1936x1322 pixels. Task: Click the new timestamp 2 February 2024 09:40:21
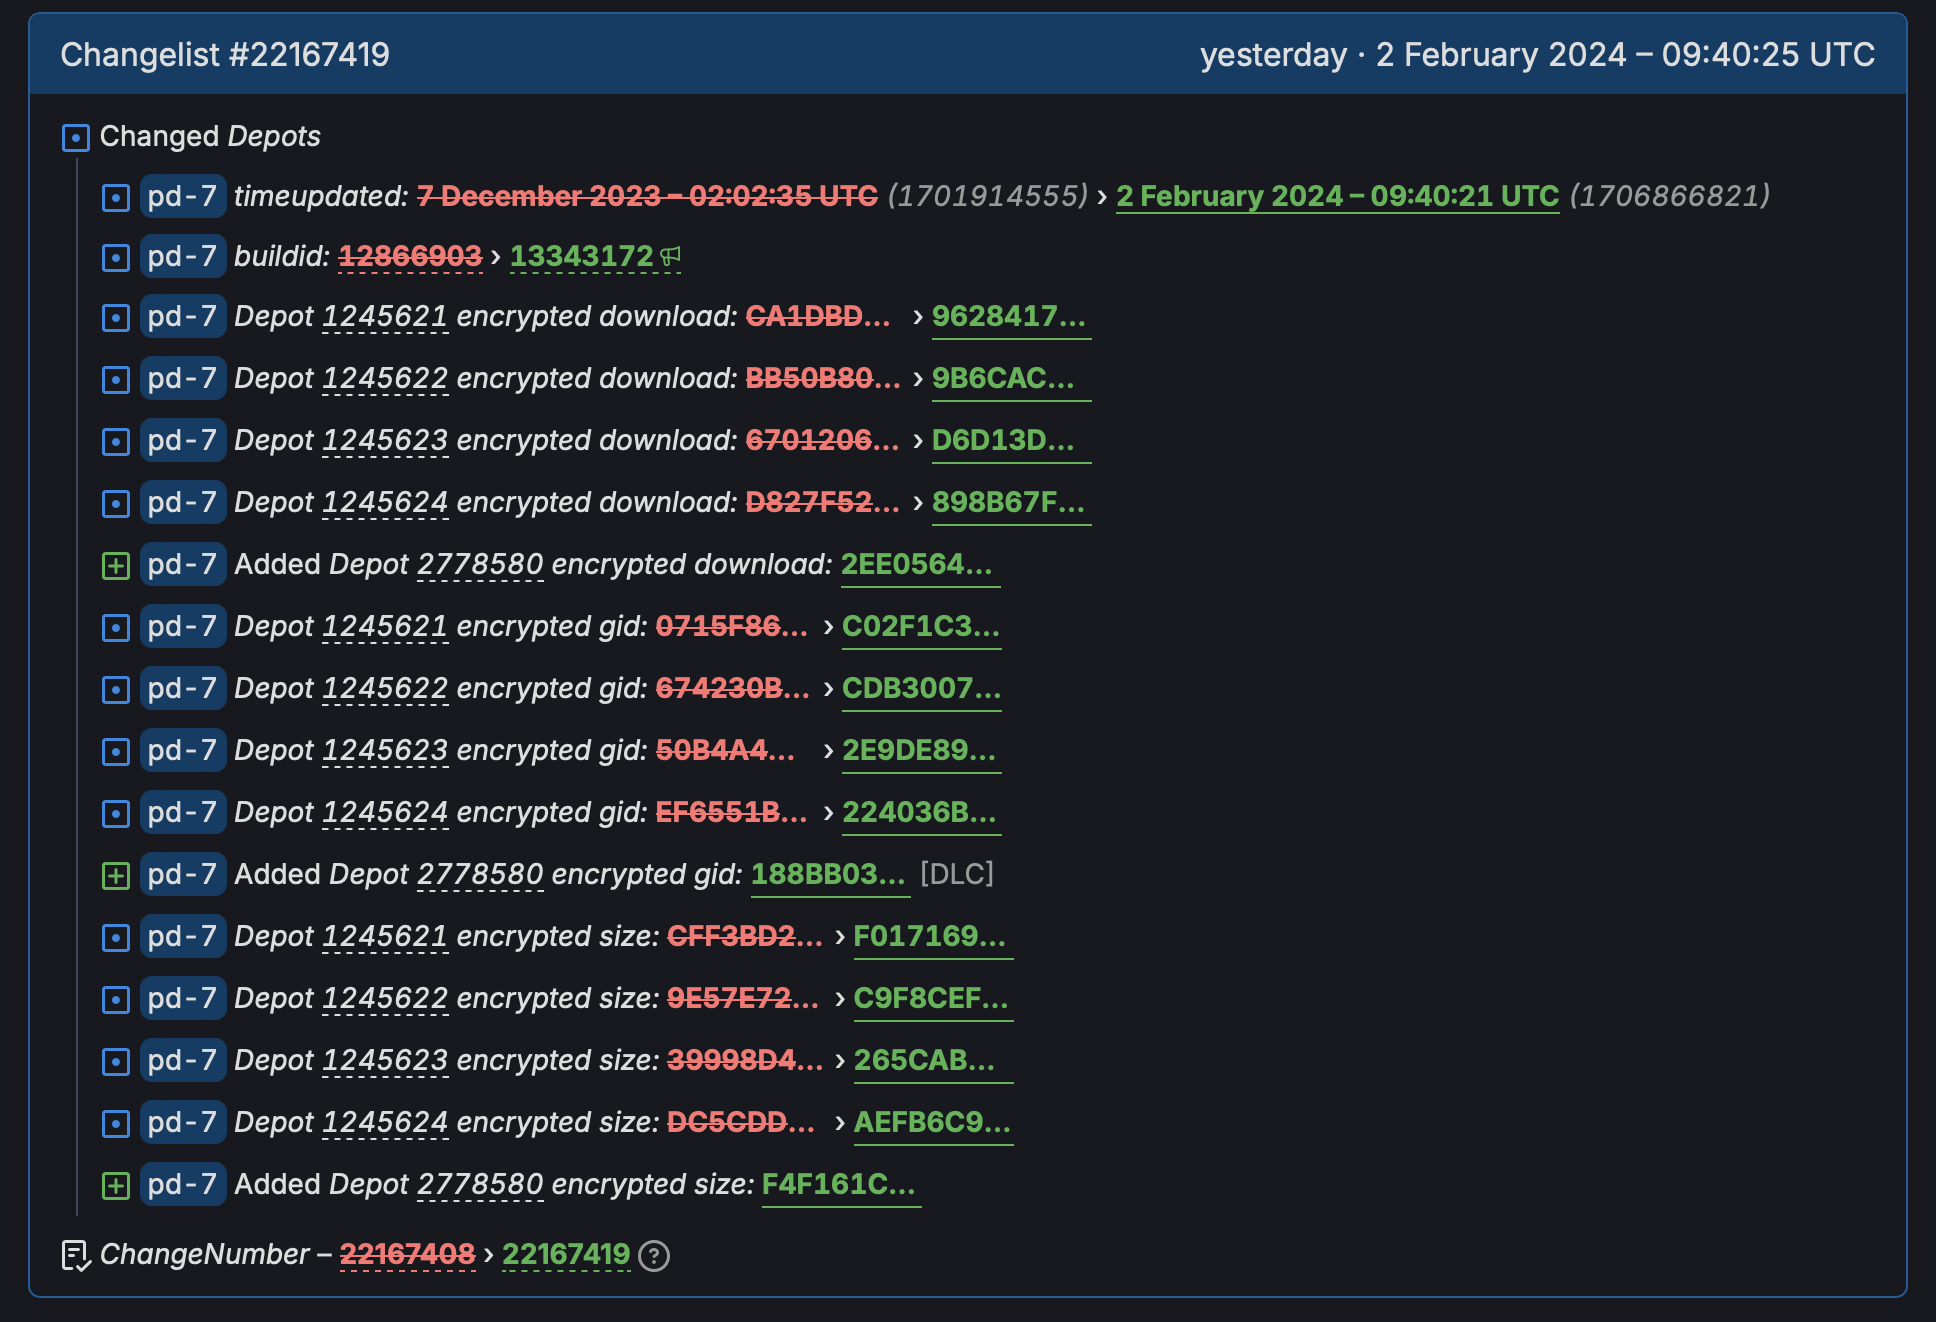tap(1337, 196)
